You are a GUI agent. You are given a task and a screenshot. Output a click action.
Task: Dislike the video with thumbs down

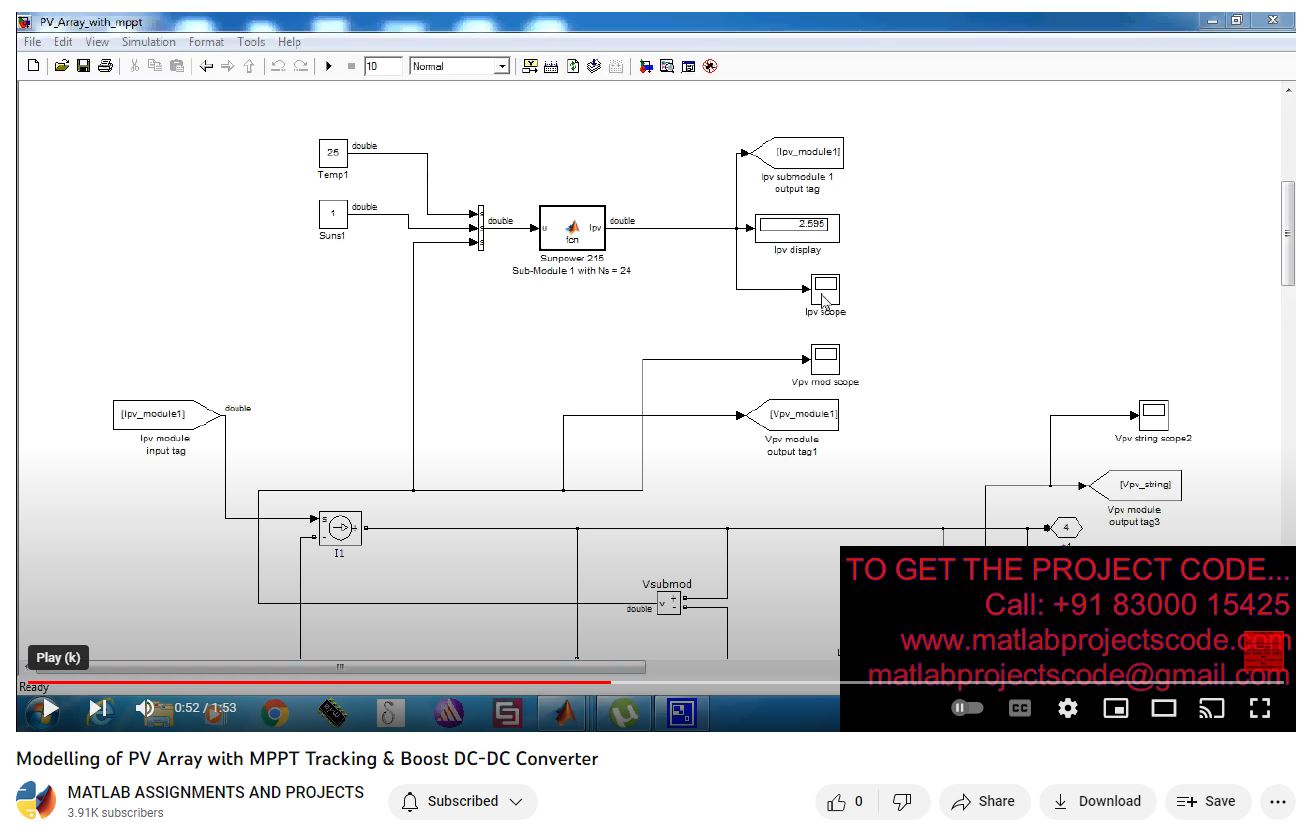coord(901,801)
